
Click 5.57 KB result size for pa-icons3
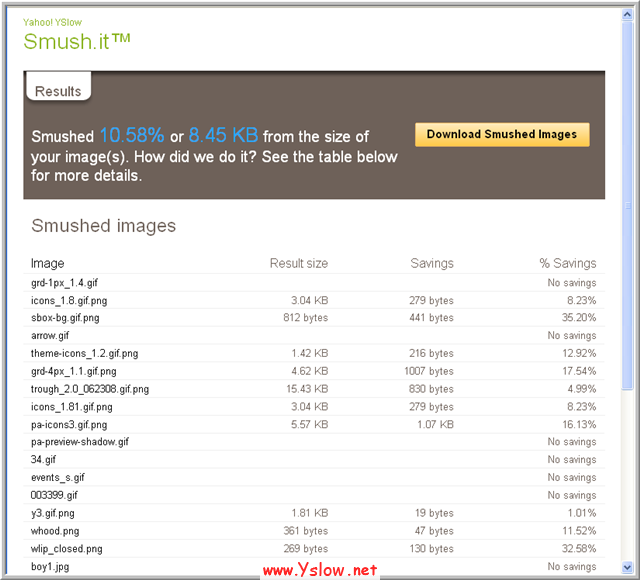point(310,424)
